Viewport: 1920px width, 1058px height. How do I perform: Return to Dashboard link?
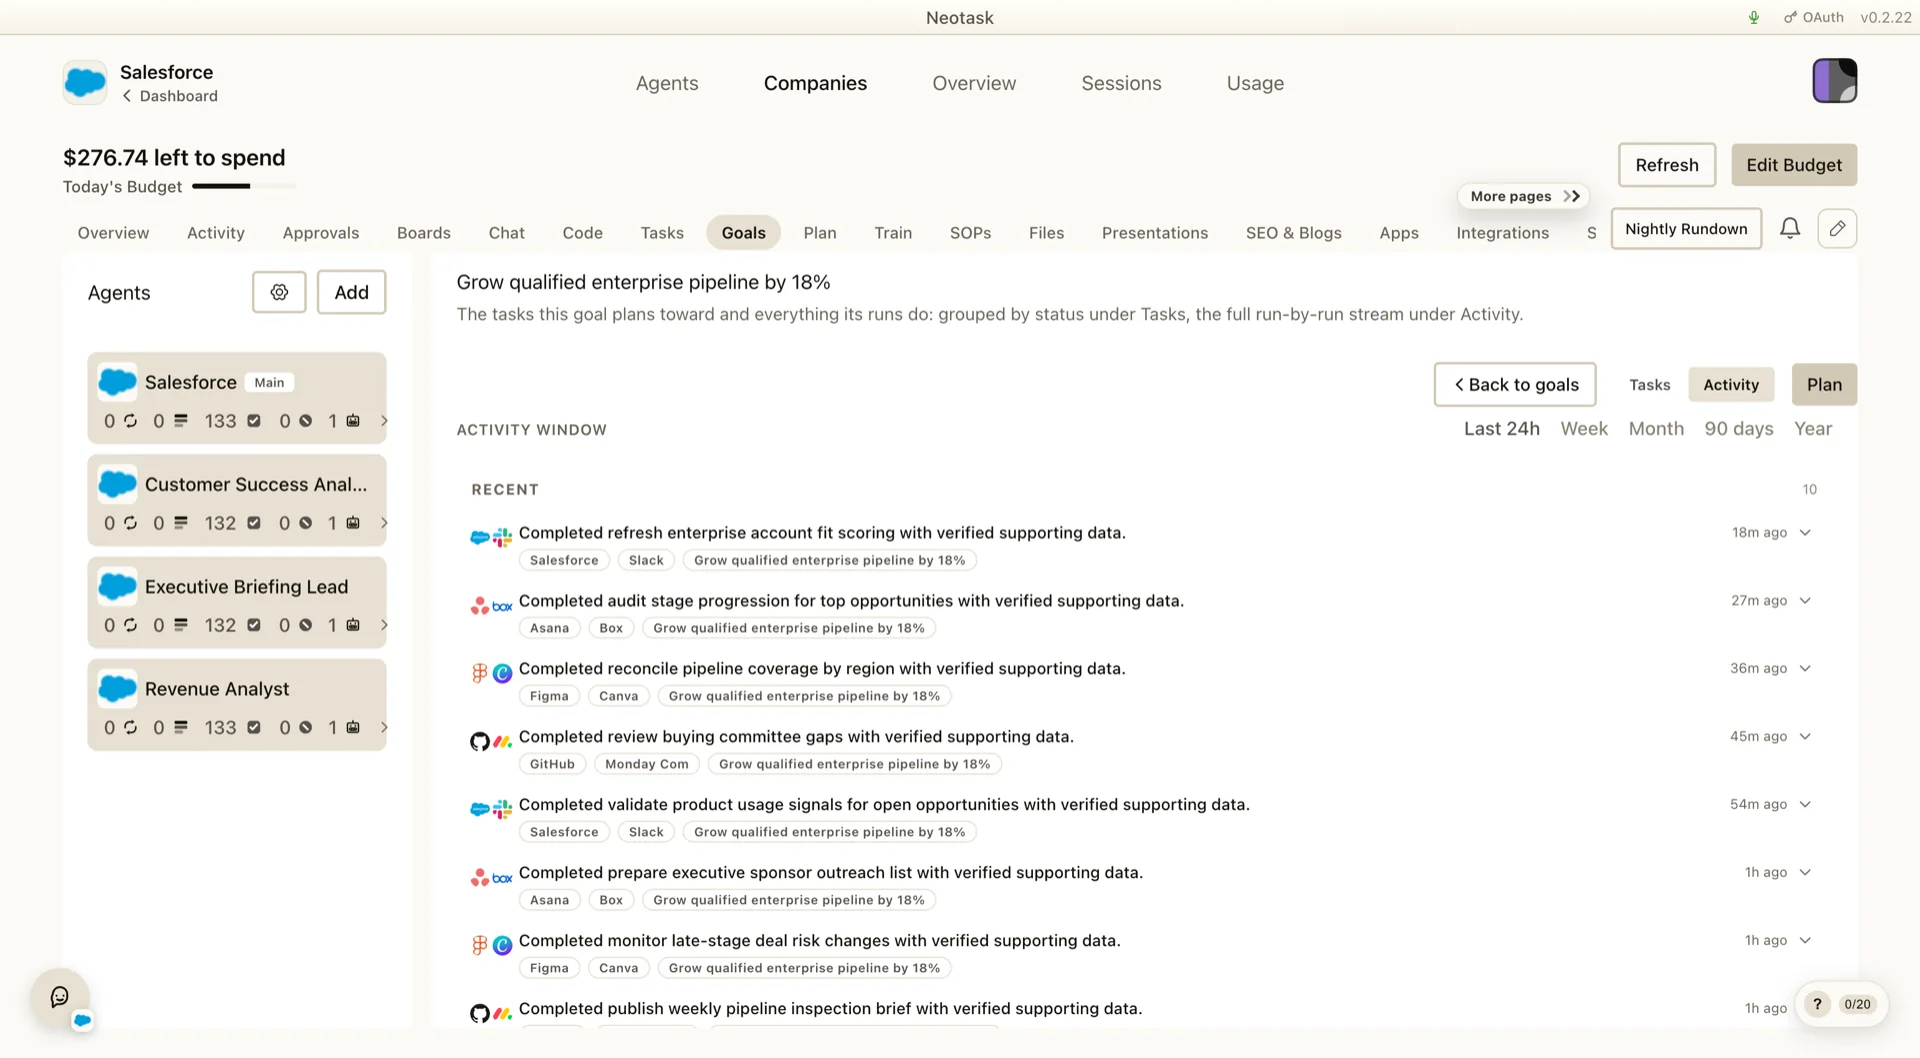(x=169, y=96)
